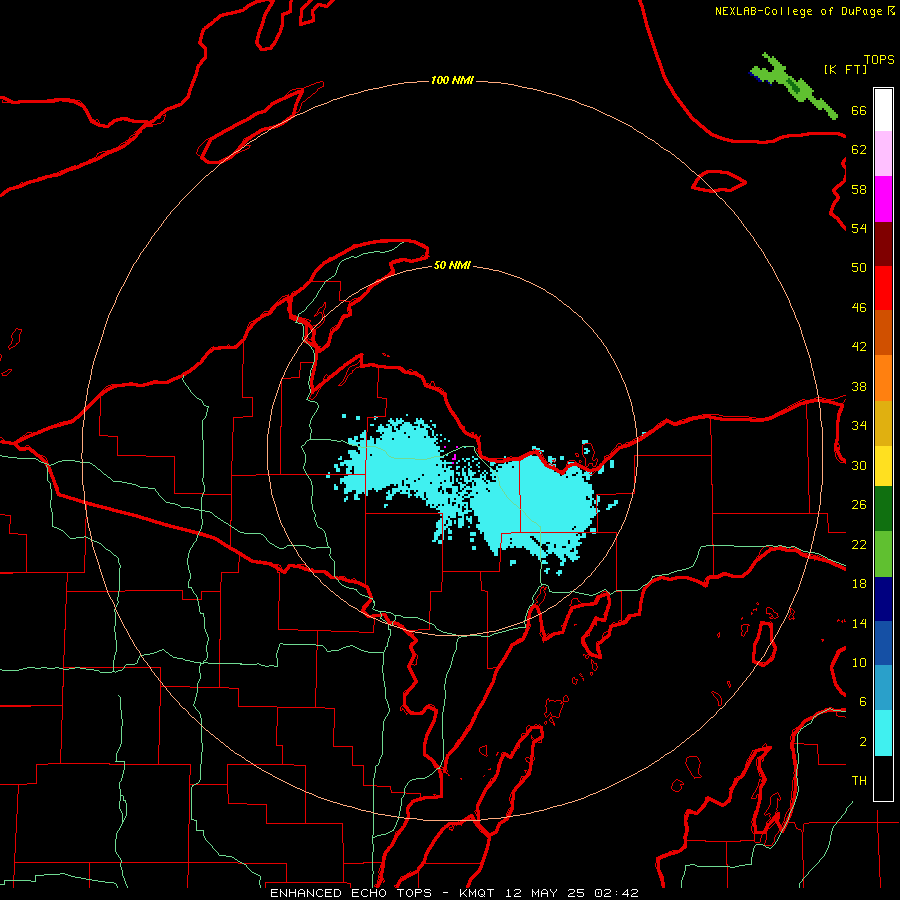Click the 12 MAY 25 date text
The image size is (900, 900).
(545, 893)
